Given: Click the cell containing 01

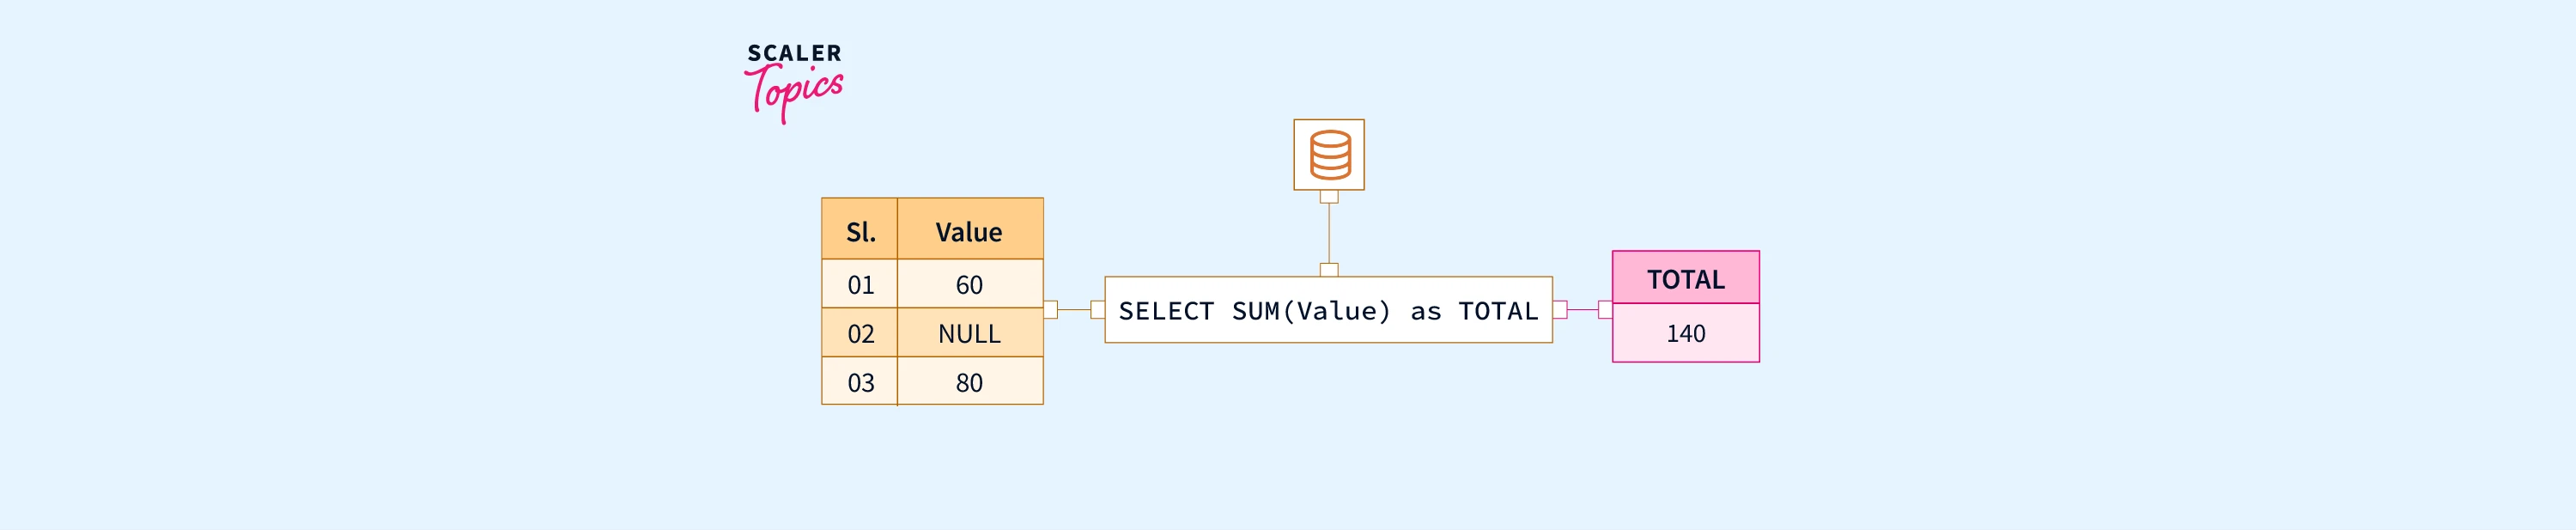Looking at the screenshot, I should click(860, 285).
